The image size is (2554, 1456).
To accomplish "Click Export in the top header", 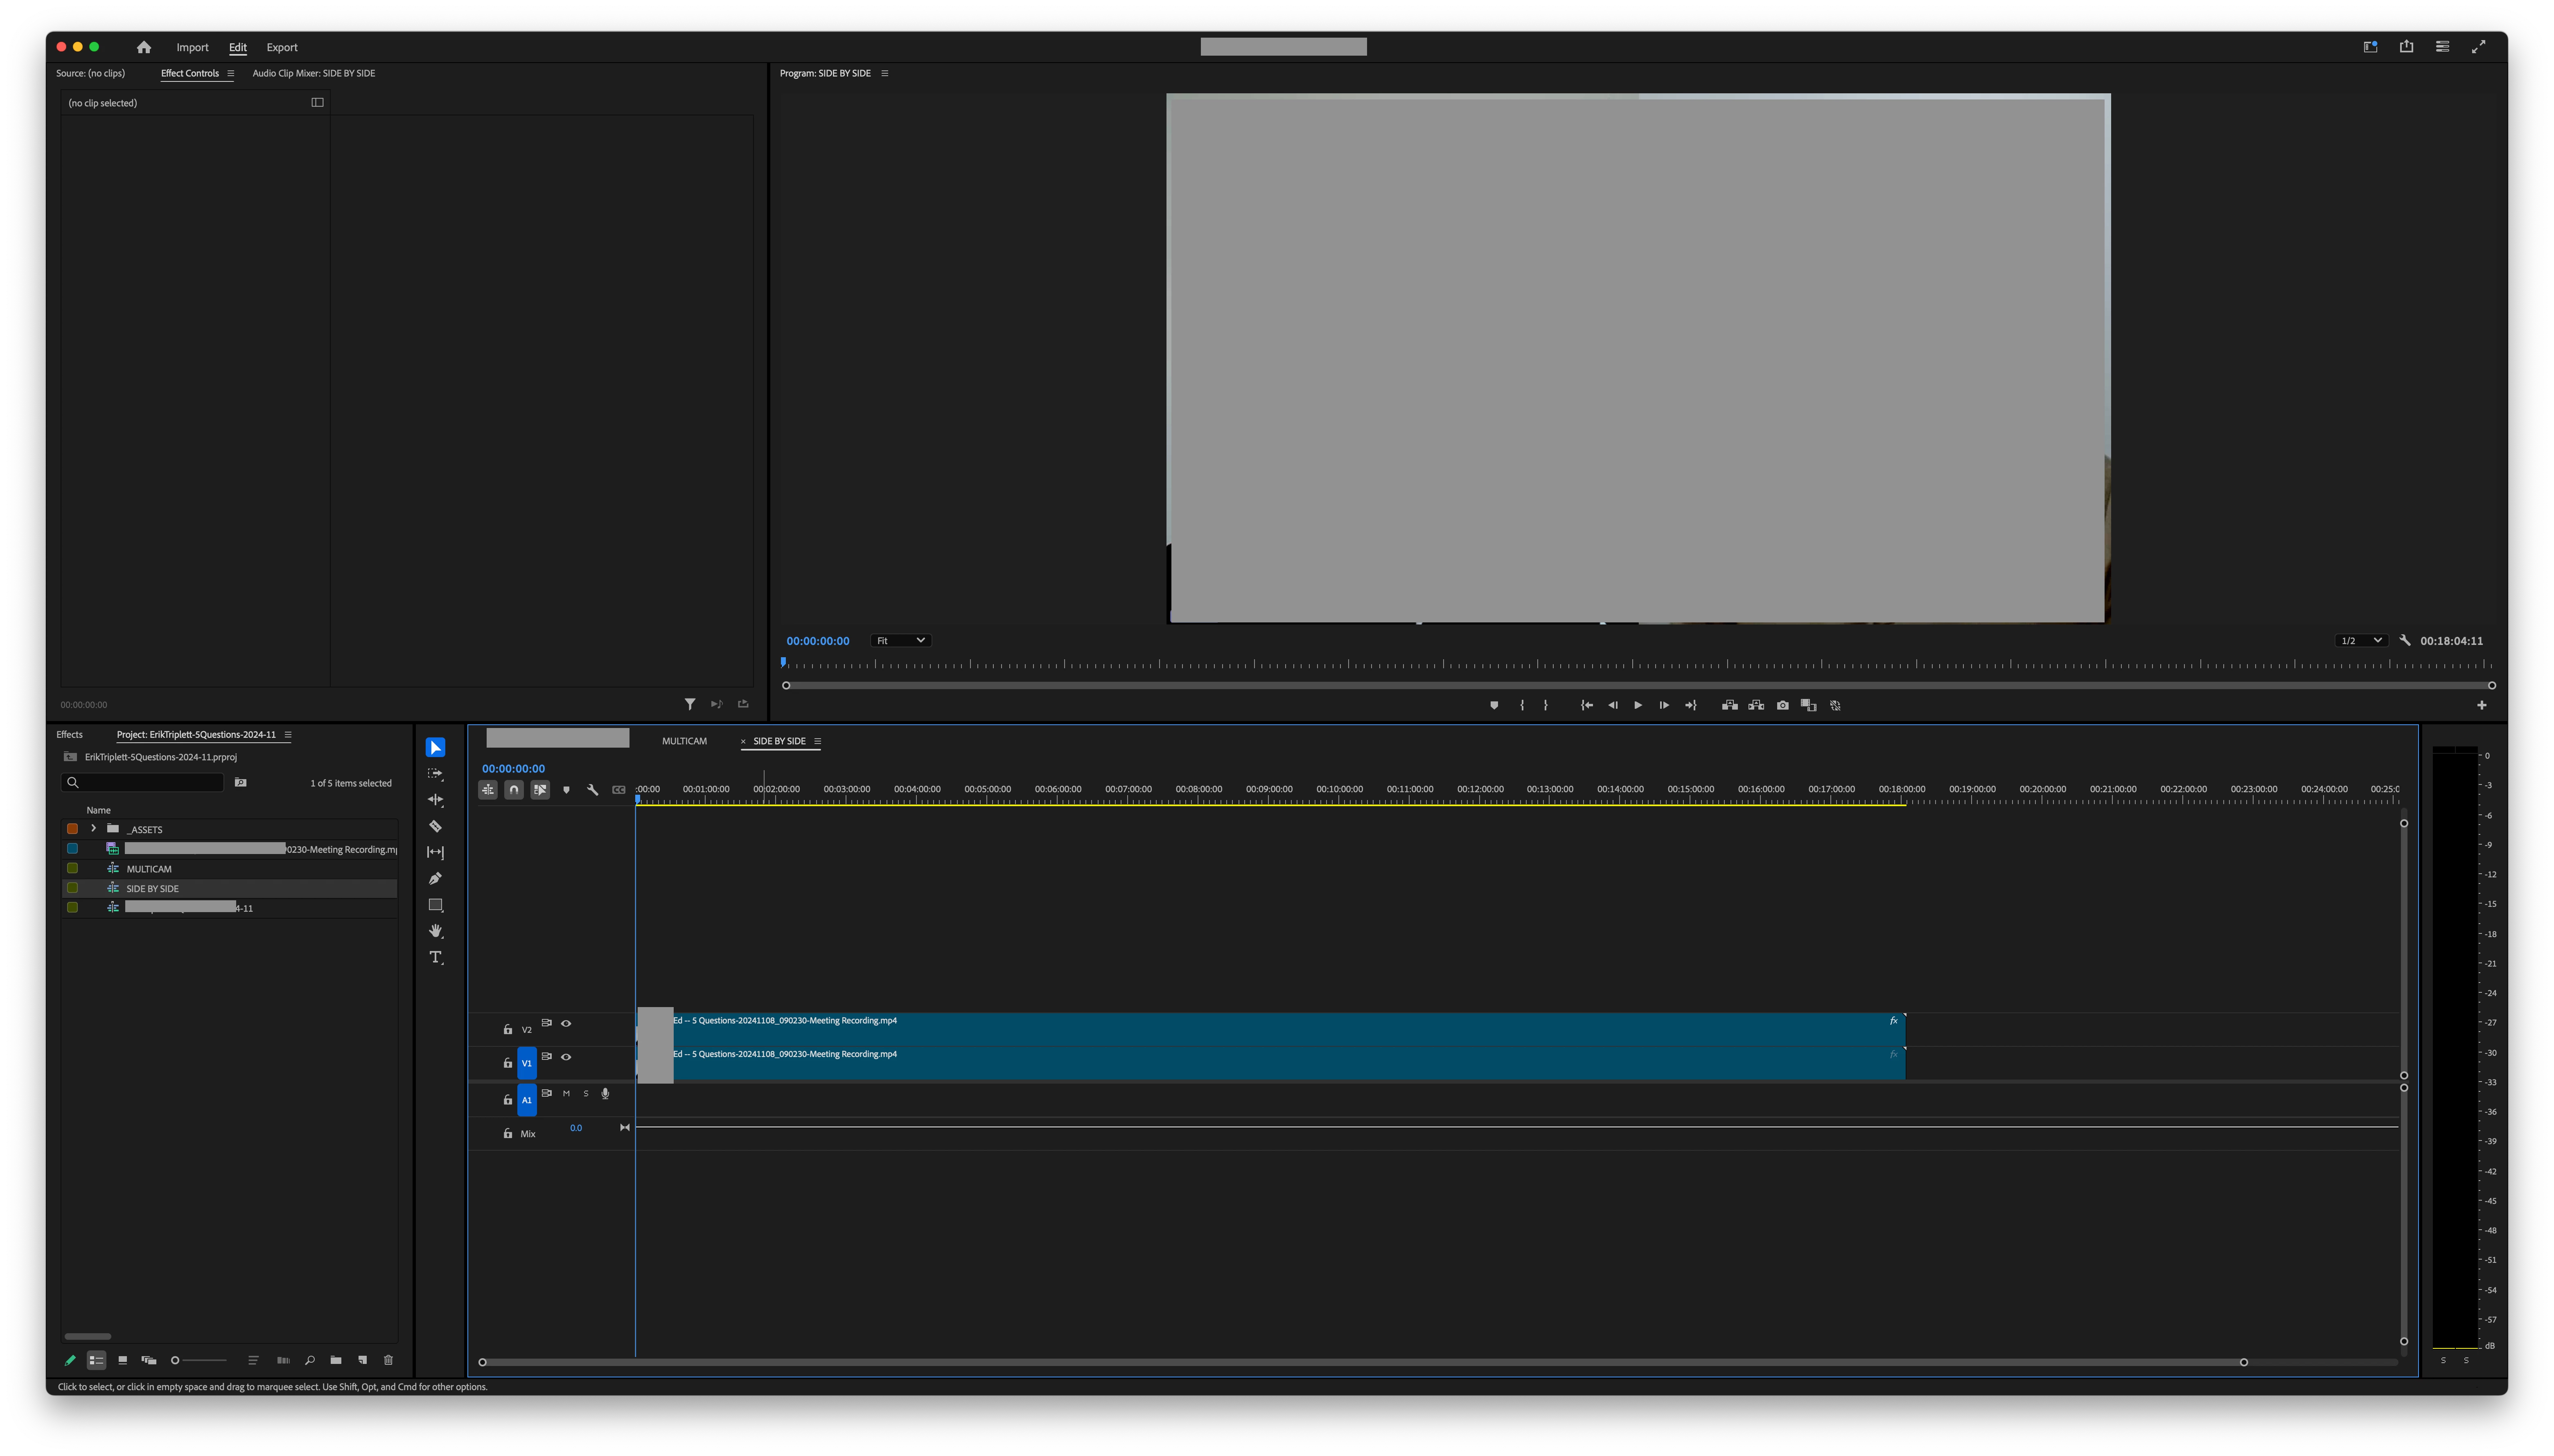I will click(x=281, y=47).
